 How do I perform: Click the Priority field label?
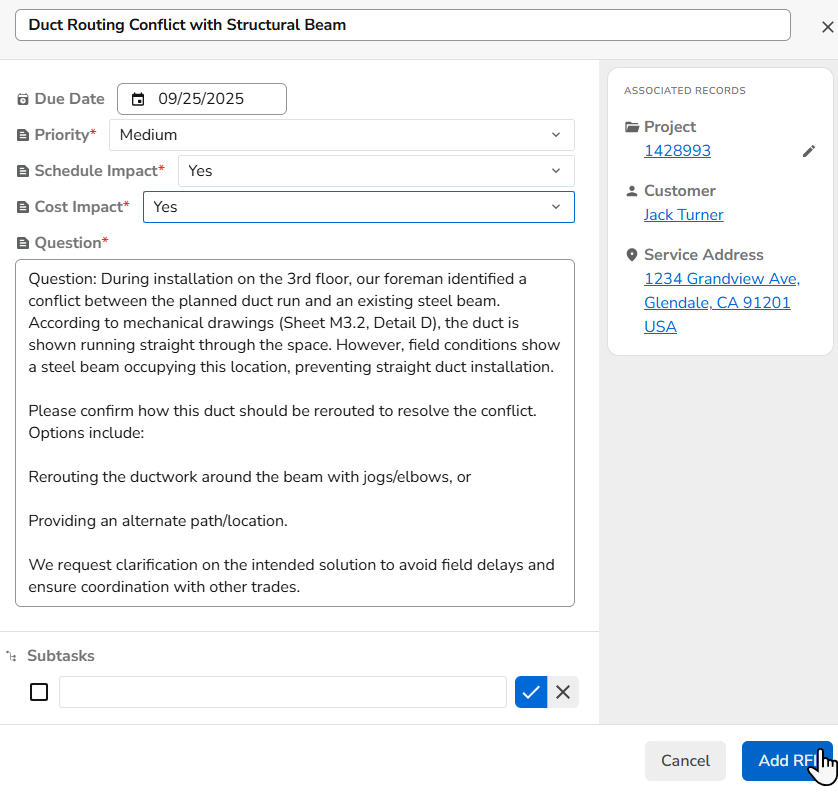point(61,135)
